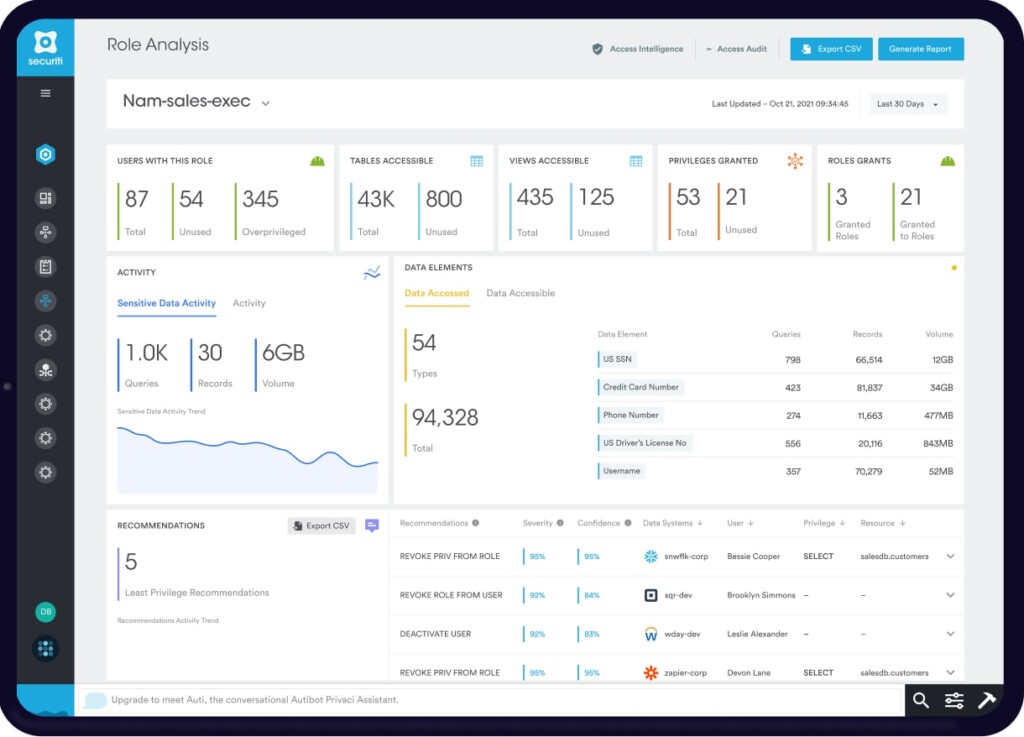This screenshot has width=1024, height=737.
Task: Click the Recommendations info icon
Action: [475, 523]
